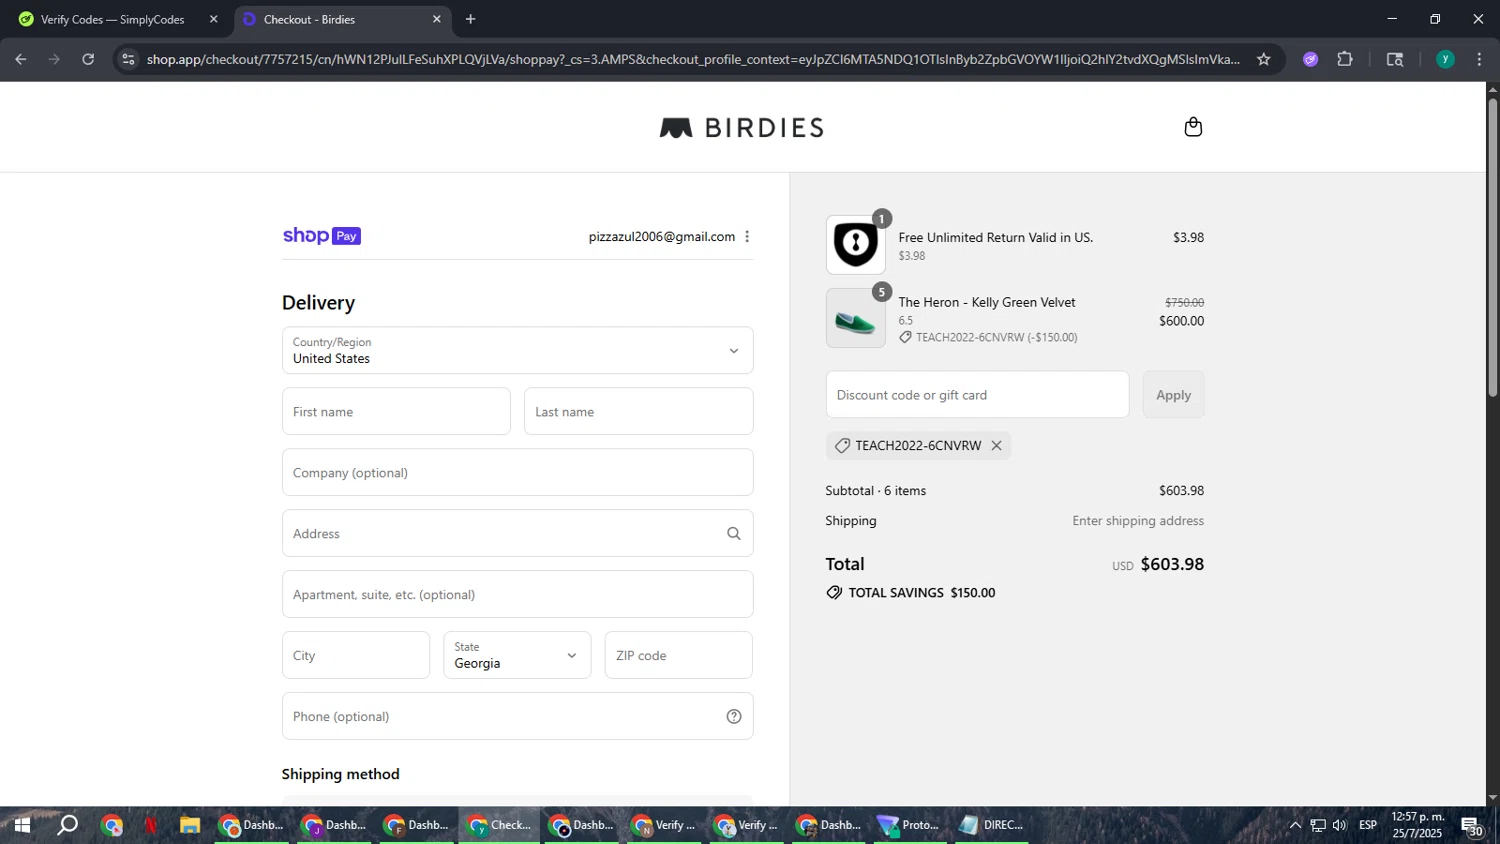Screen dimensions: 1500x844
Task: Click the page vertical scrollbar
Action: pos(1492,248)
